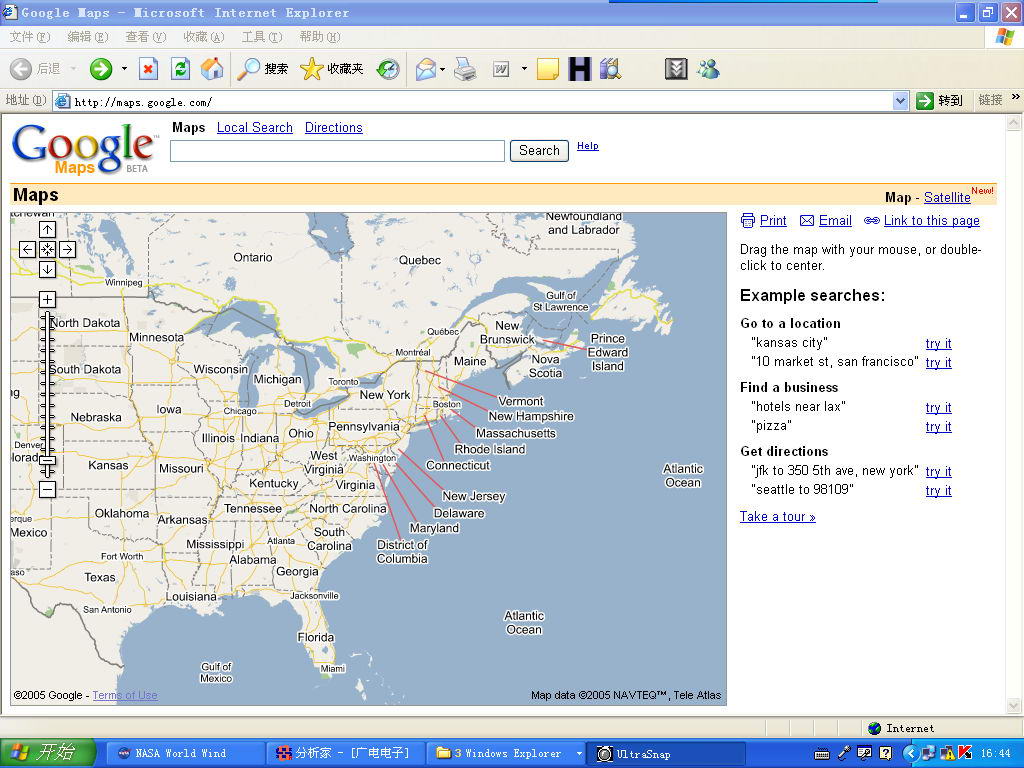The width and height of the screenshot is (1024, 768).
Task: Switch the map to Satellite view
Action: tap(946, 198)
